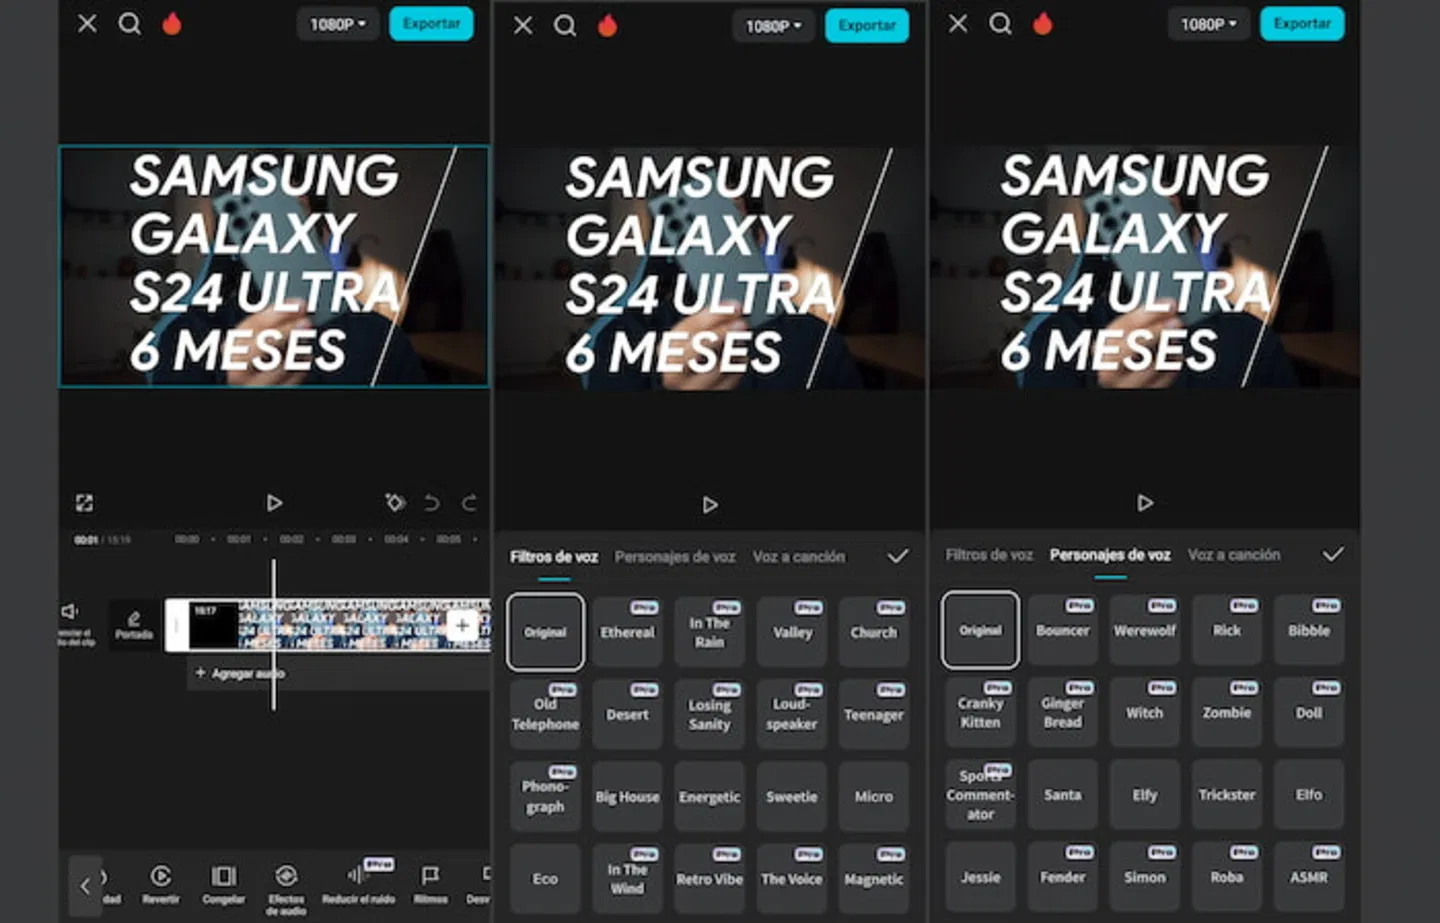Screen dimensions: 1440x923
Task: Pick the Energetic voice filter
Action: pos(710,797)
